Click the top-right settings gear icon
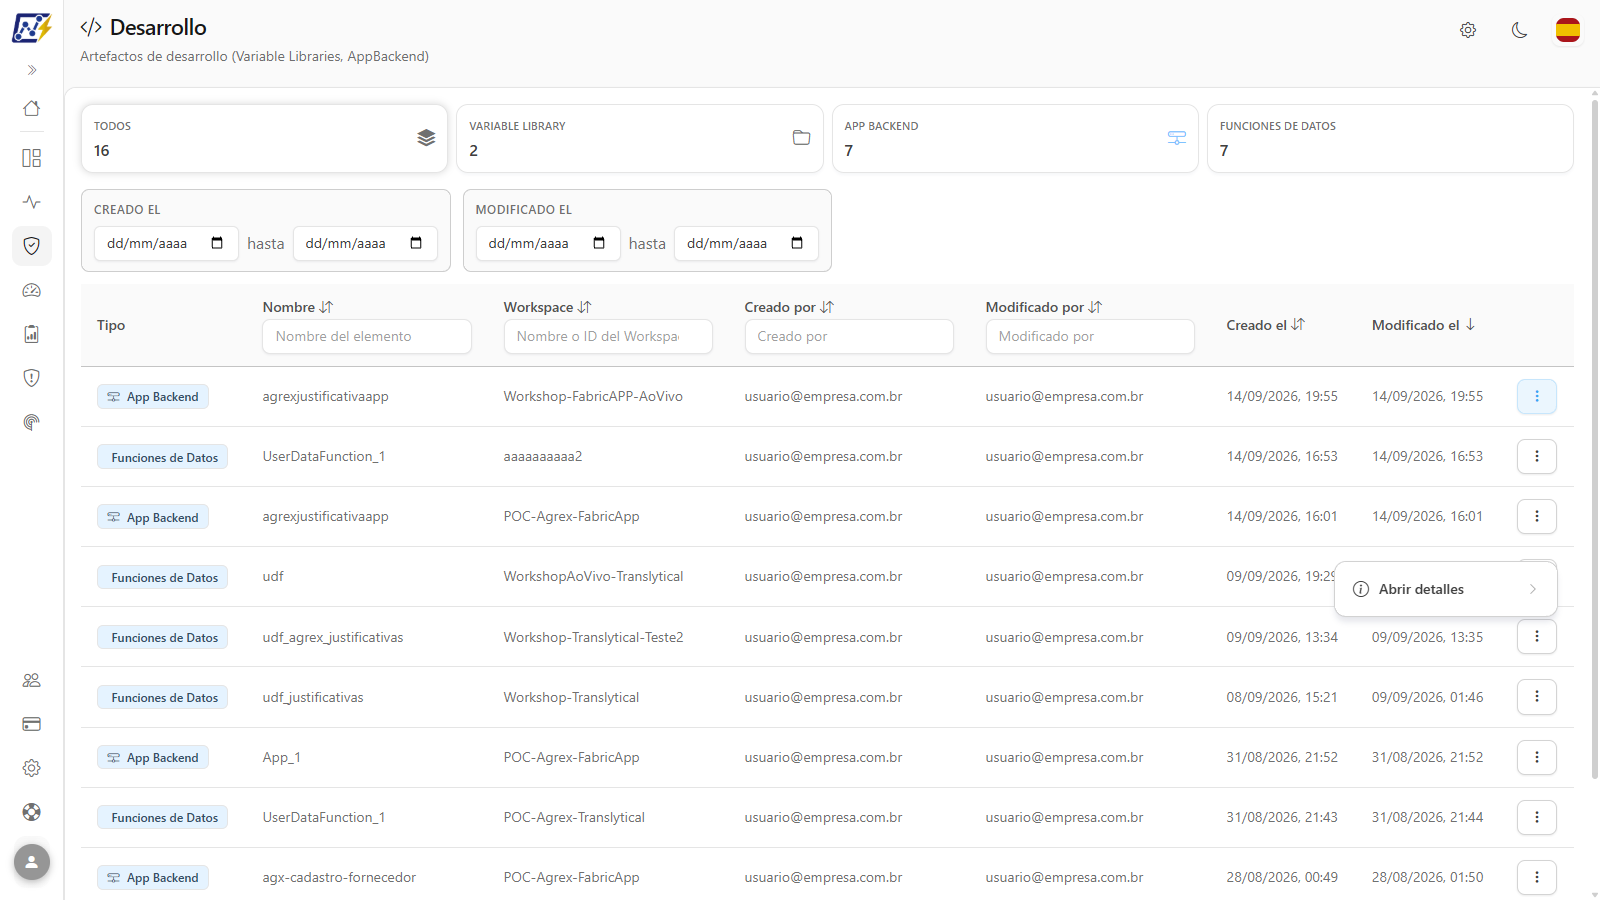 (1468, 30)
